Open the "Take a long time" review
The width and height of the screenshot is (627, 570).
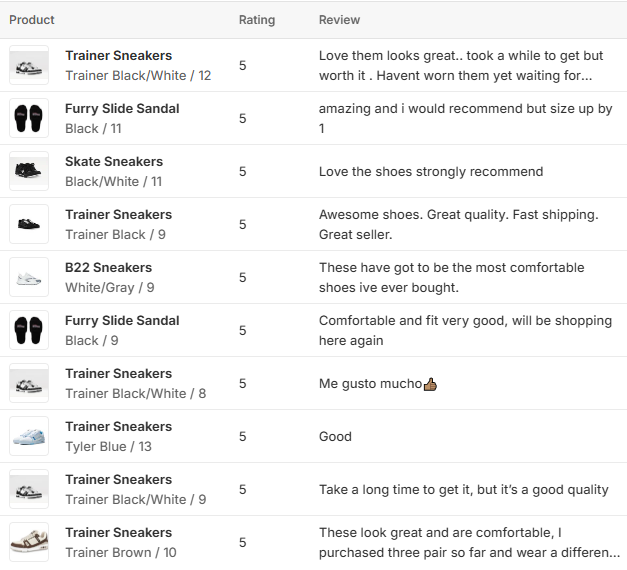point(463,490)
